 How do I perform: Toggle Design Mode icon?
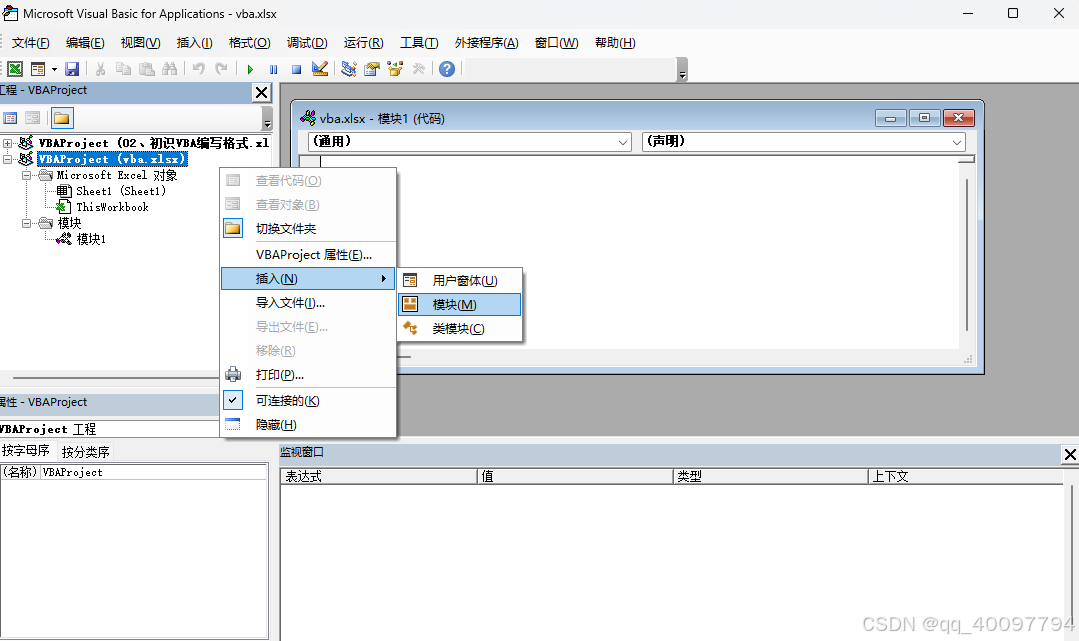coord(319,69)
